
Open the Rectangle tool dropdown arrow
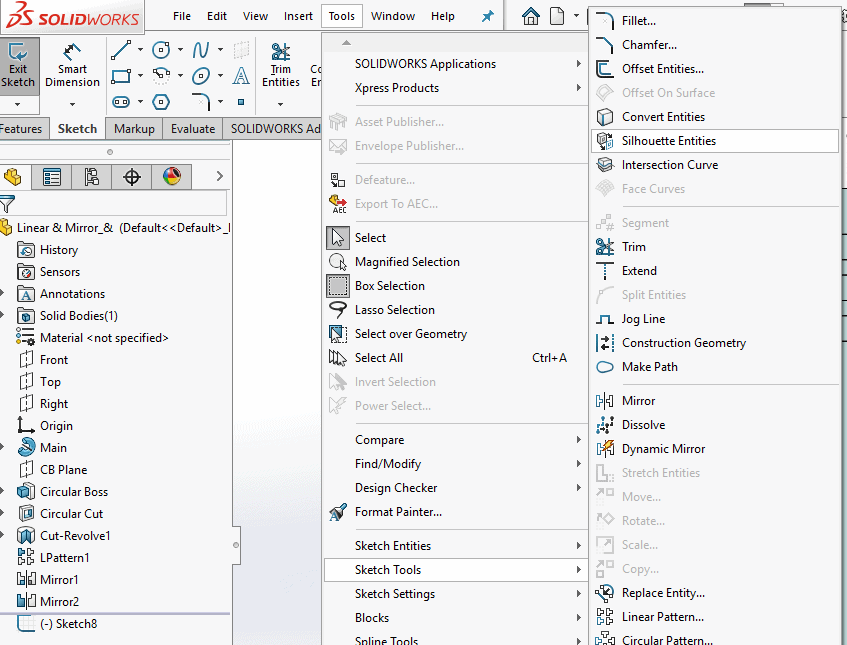tap(140, 76)
